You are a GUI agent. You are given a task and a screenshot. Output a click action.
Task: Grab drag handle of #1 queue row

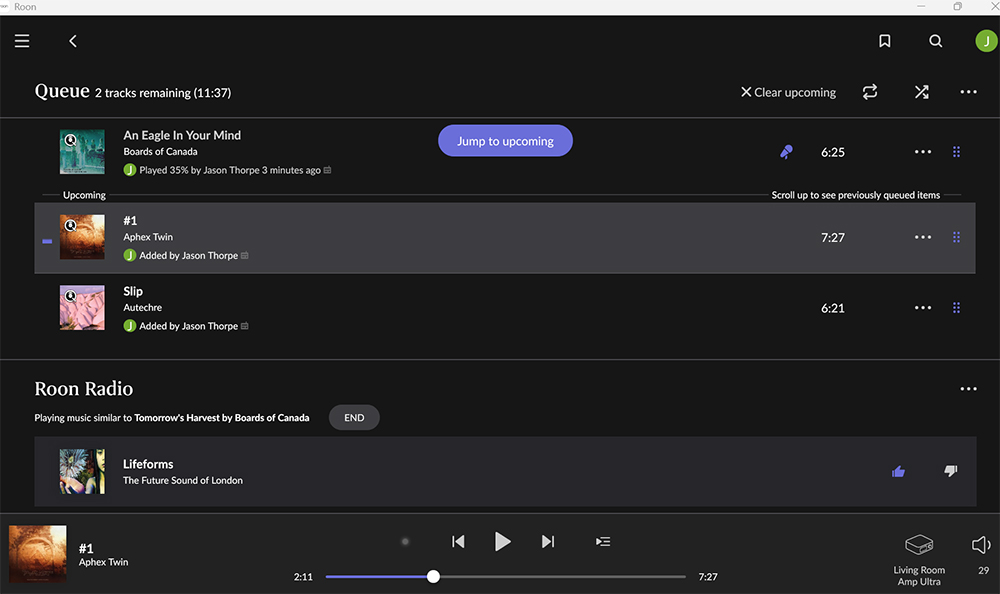coord(956,237)
